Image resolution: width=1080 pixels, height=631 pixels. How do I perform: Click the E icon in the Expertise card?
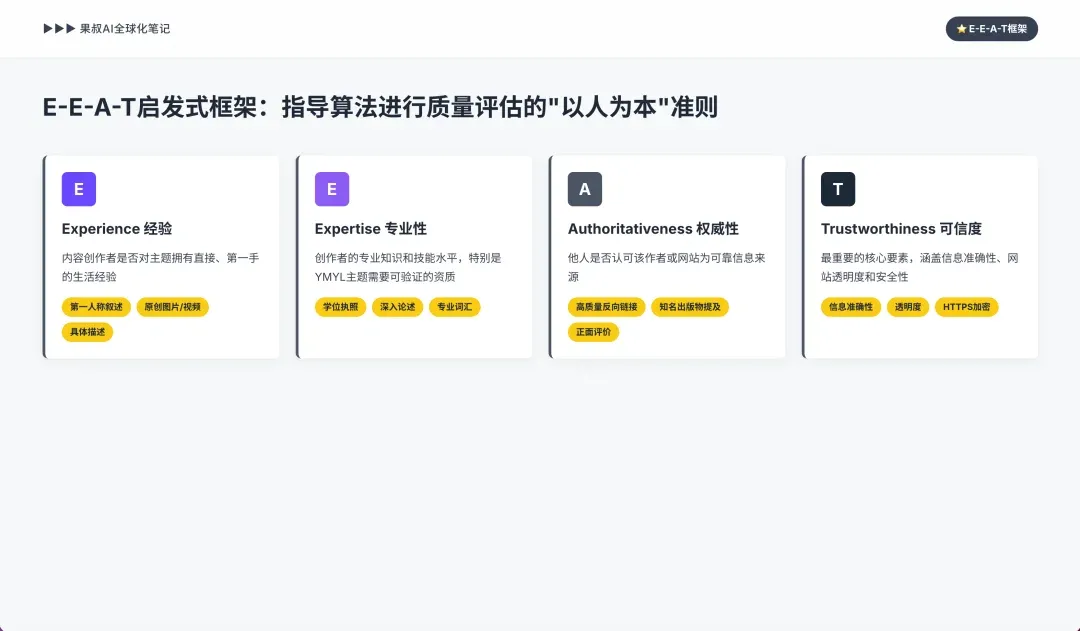point(332,189)
